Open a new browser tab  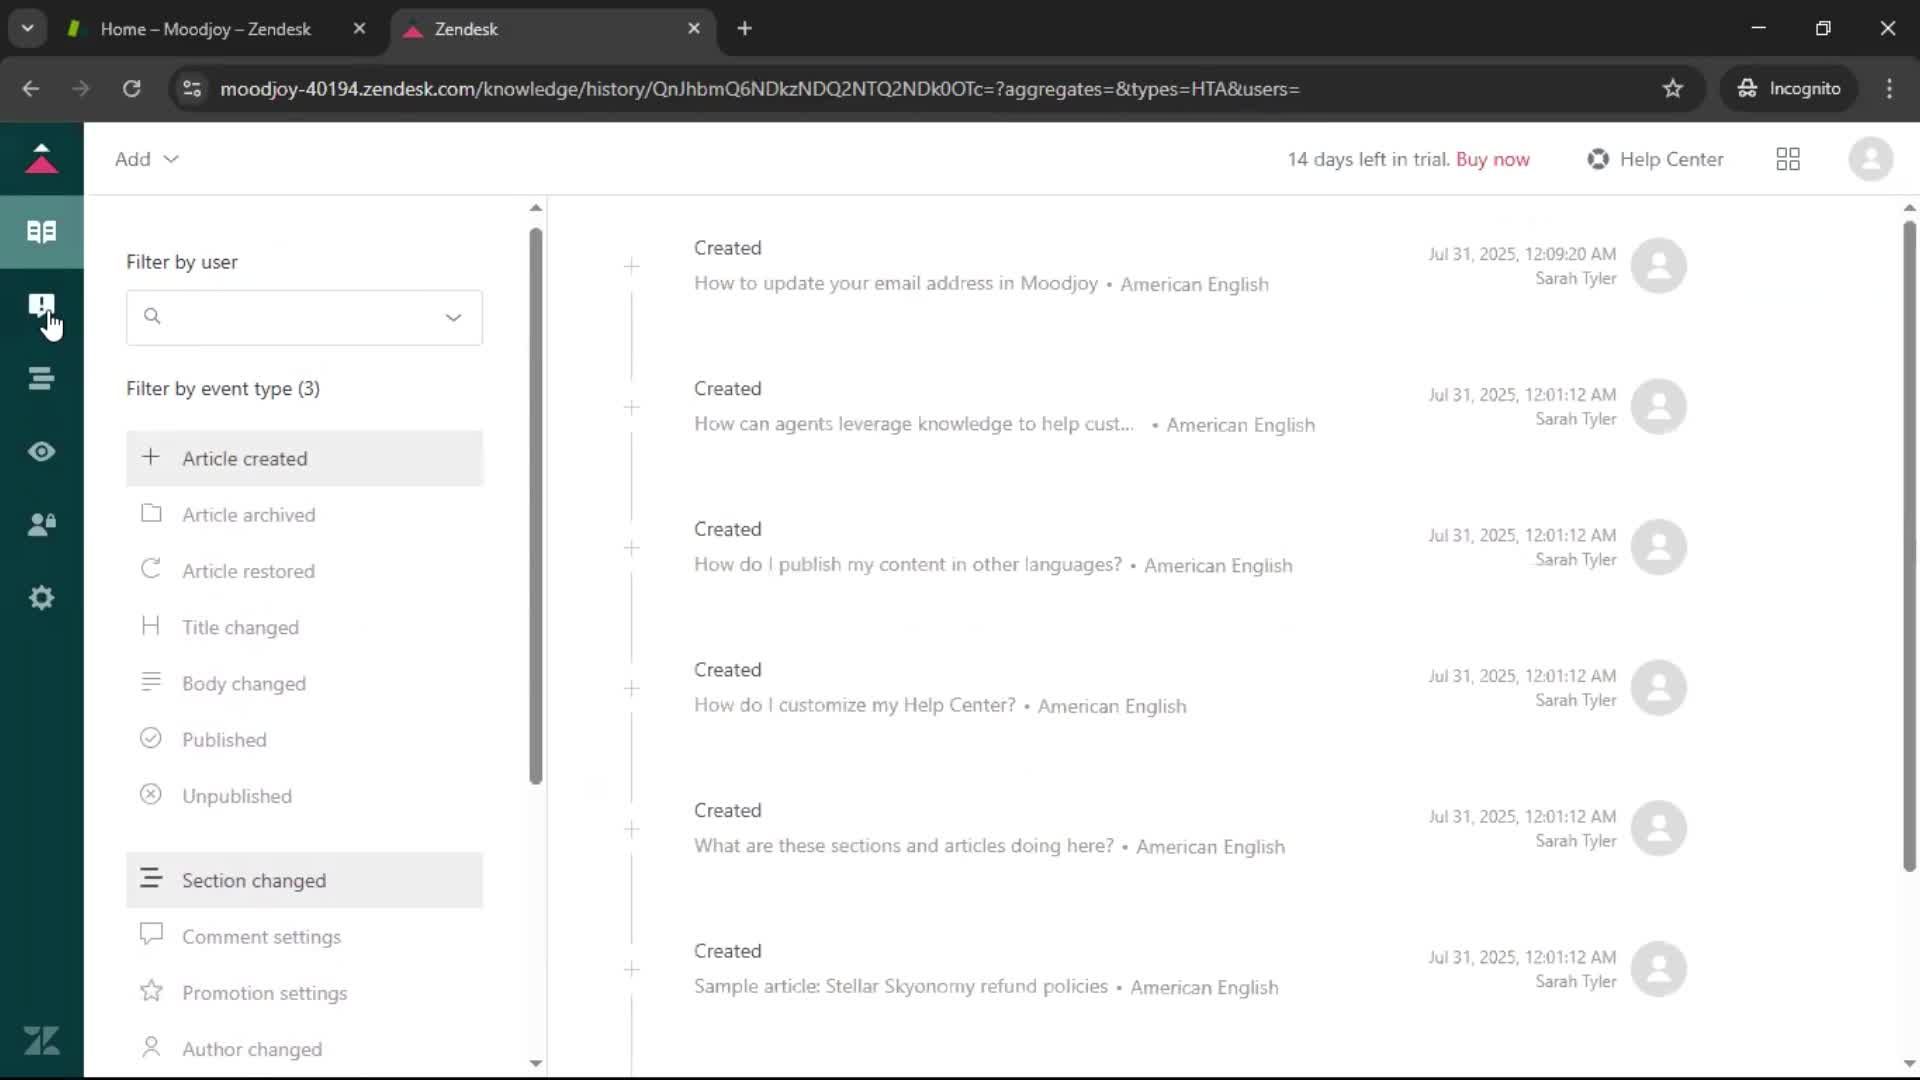coord(744,29)
